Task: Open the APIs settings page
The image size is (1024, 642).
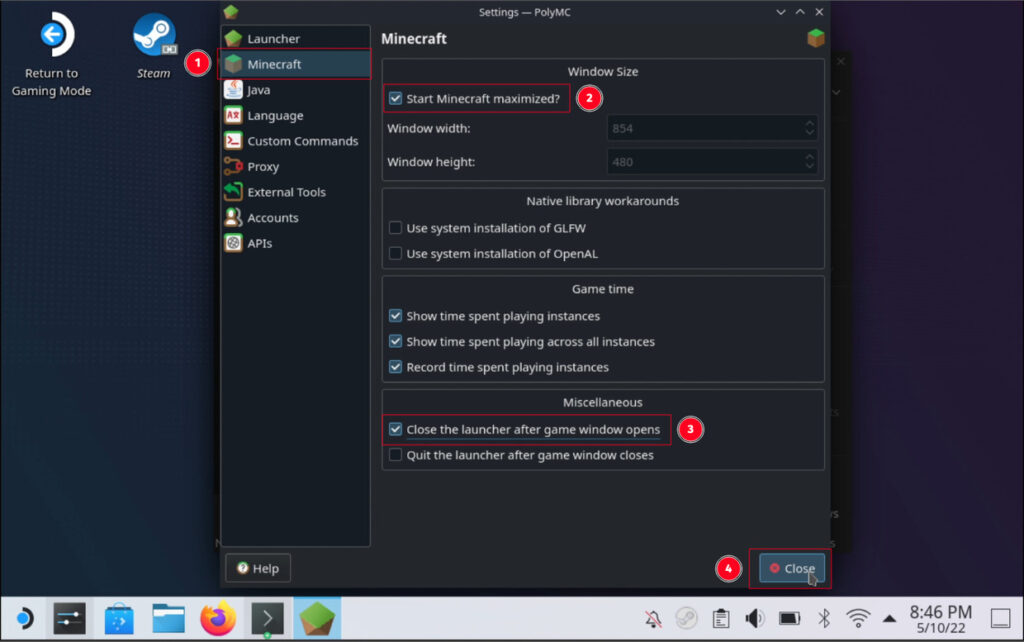Action: click(x=295, y=243)
